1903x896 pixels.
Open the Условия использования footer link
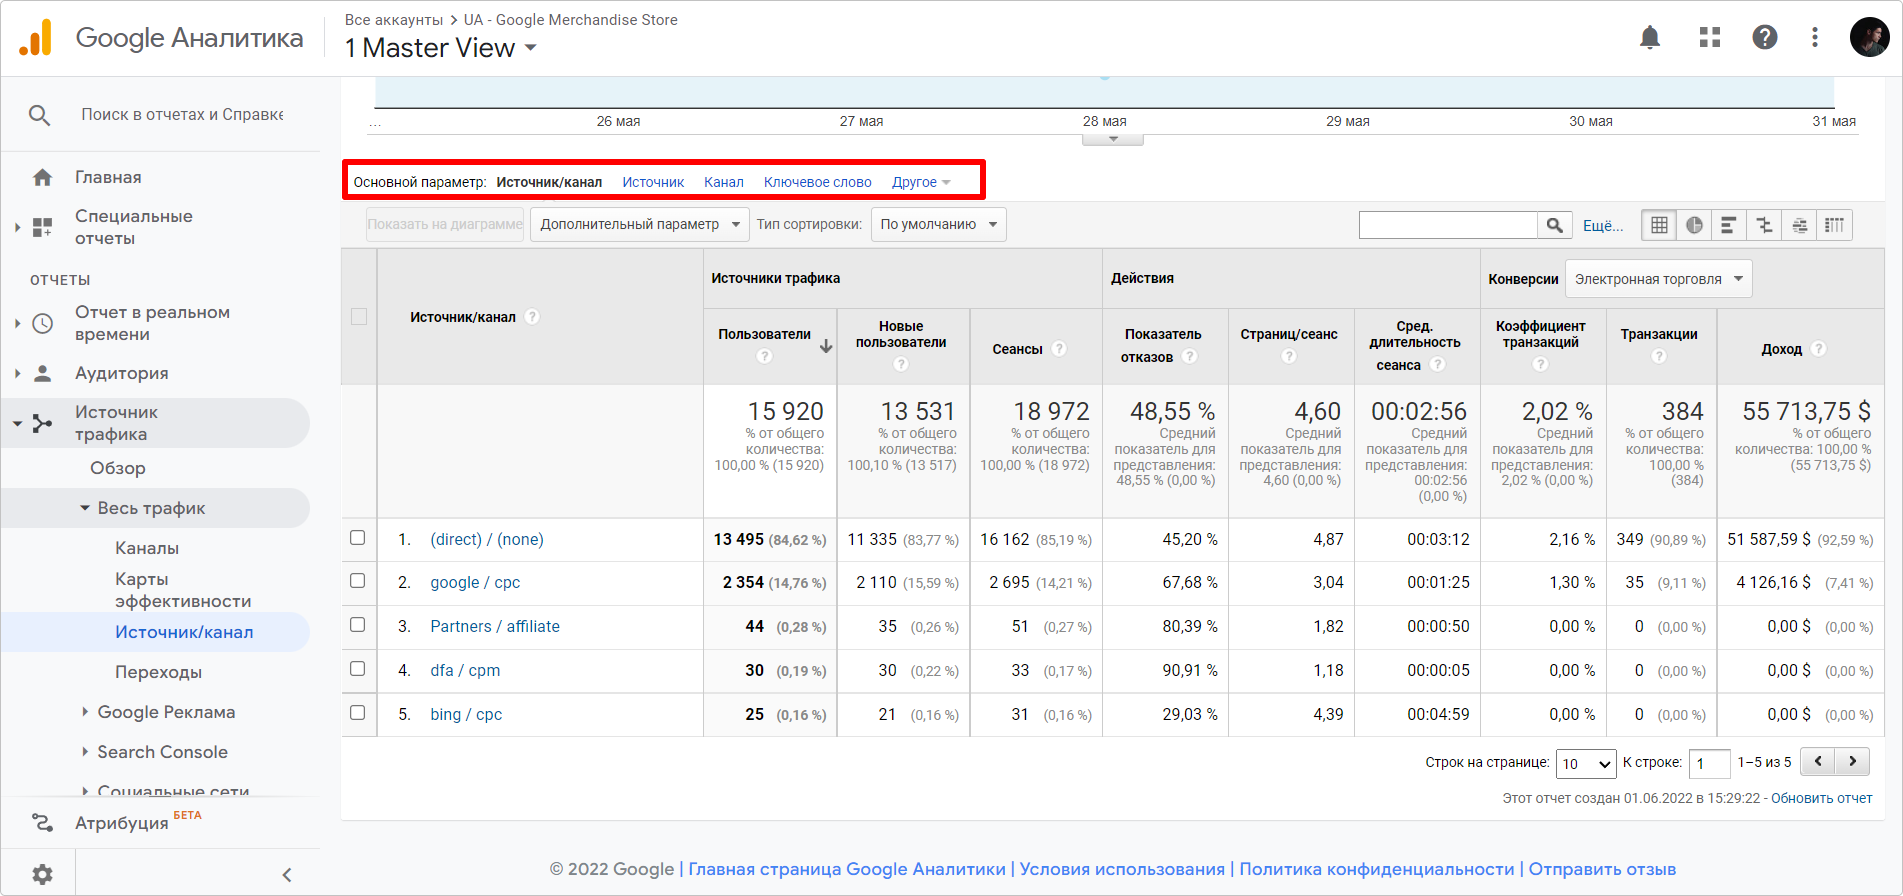coord(1122,869)
